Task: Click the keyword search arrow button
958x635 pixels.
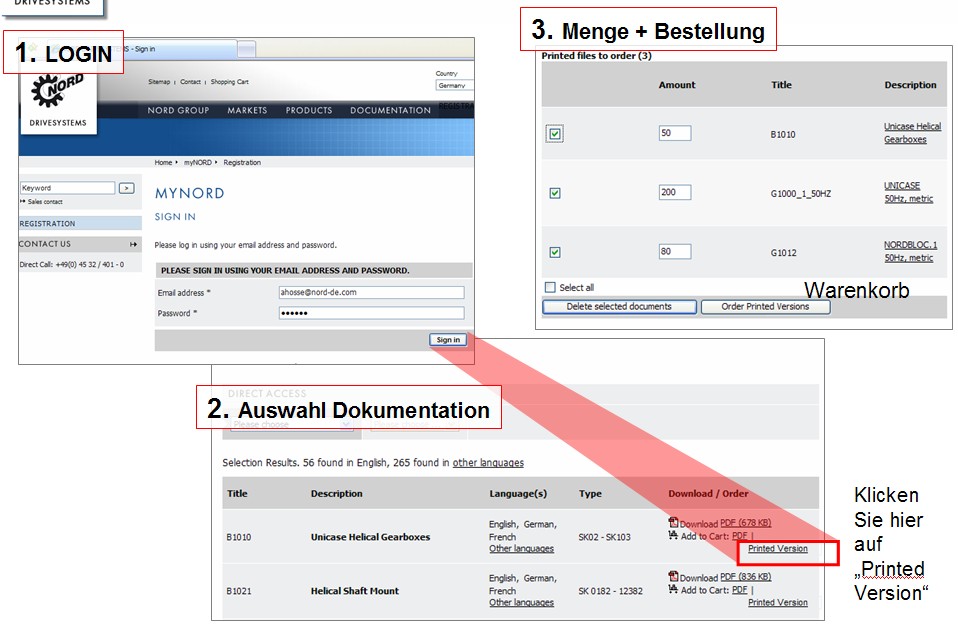Action: 126,188
